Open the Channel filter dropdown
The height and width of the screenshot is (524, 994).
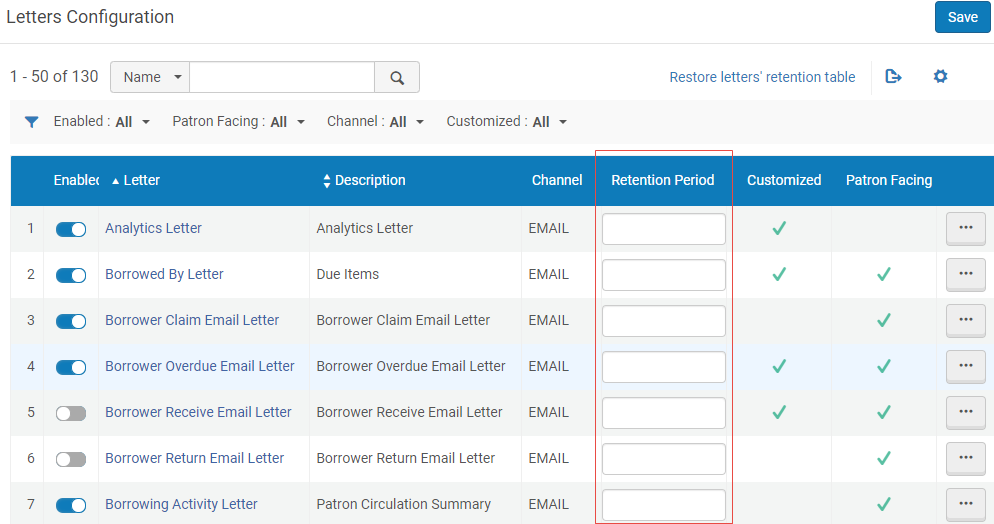click(375, 122)
